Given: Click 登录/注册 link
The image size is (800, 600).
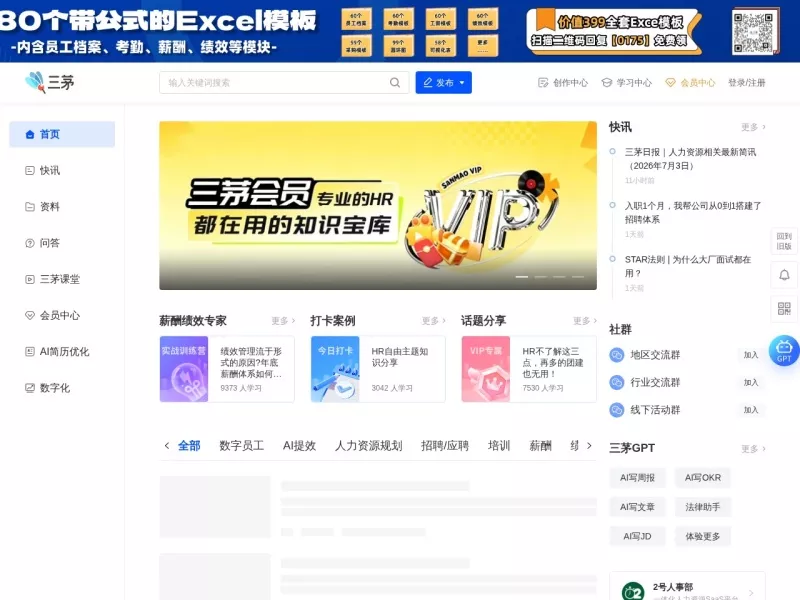Looking at the screenshot, I should coord(746,83).
